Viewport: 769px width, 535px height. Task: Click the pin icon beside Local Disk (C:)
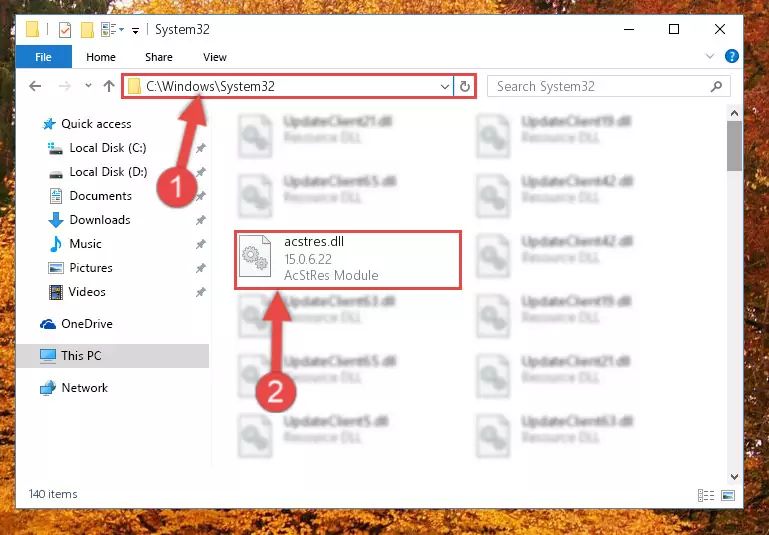tap(201, 148)
